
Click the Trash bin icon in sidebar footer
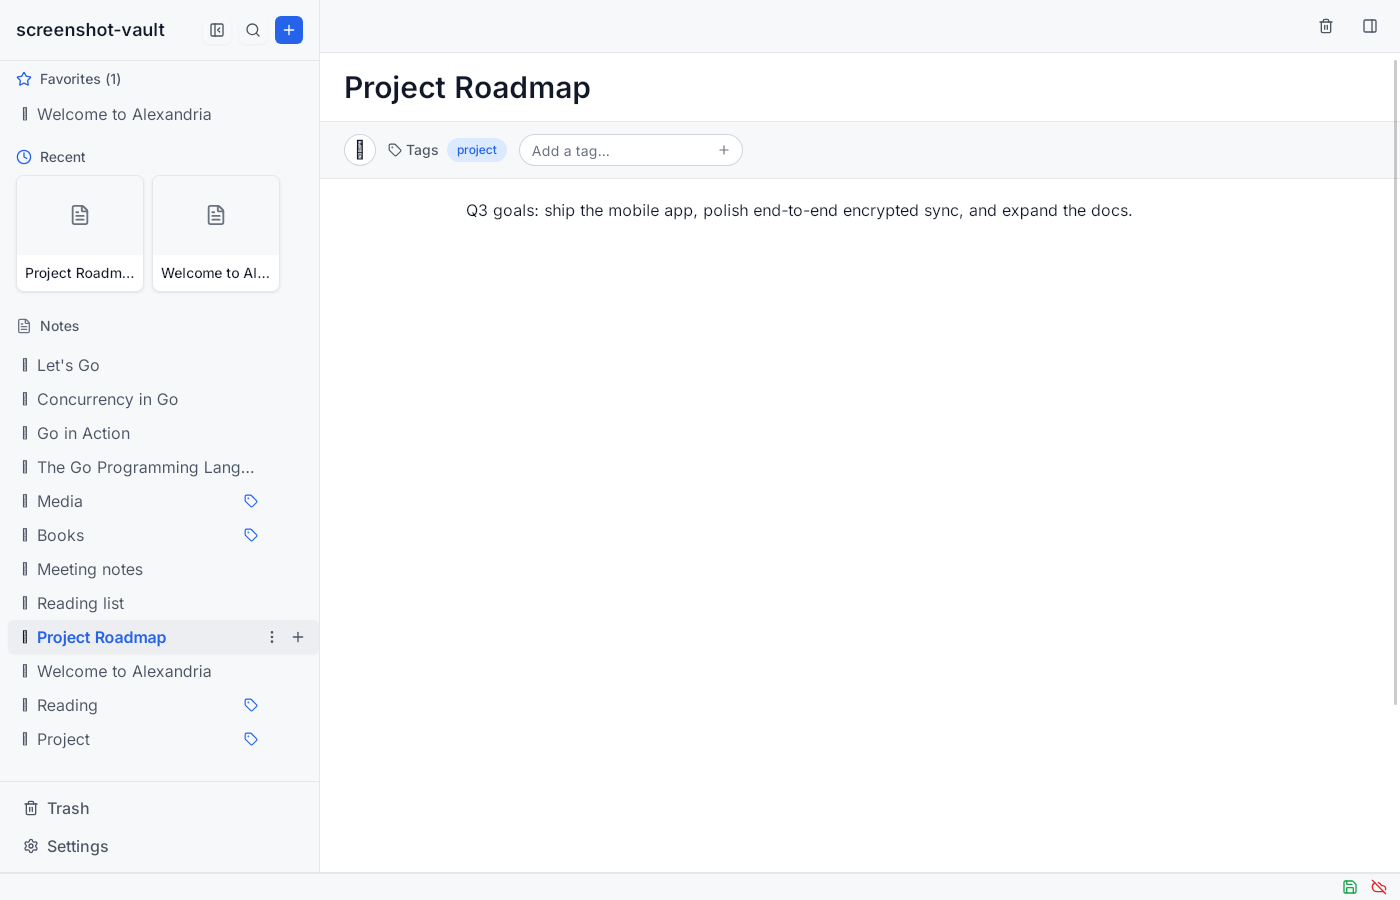(31, 808)
